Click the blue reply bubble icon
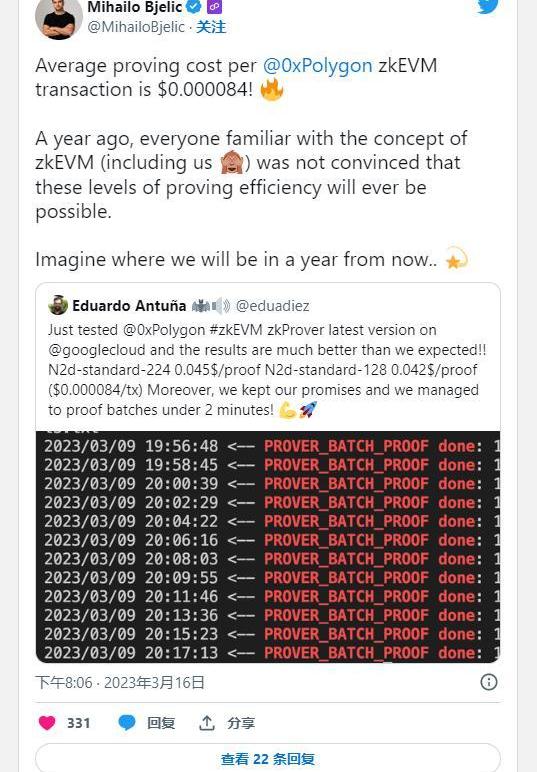The width and height of the screenshot is (537, 772). pos(126,723)
